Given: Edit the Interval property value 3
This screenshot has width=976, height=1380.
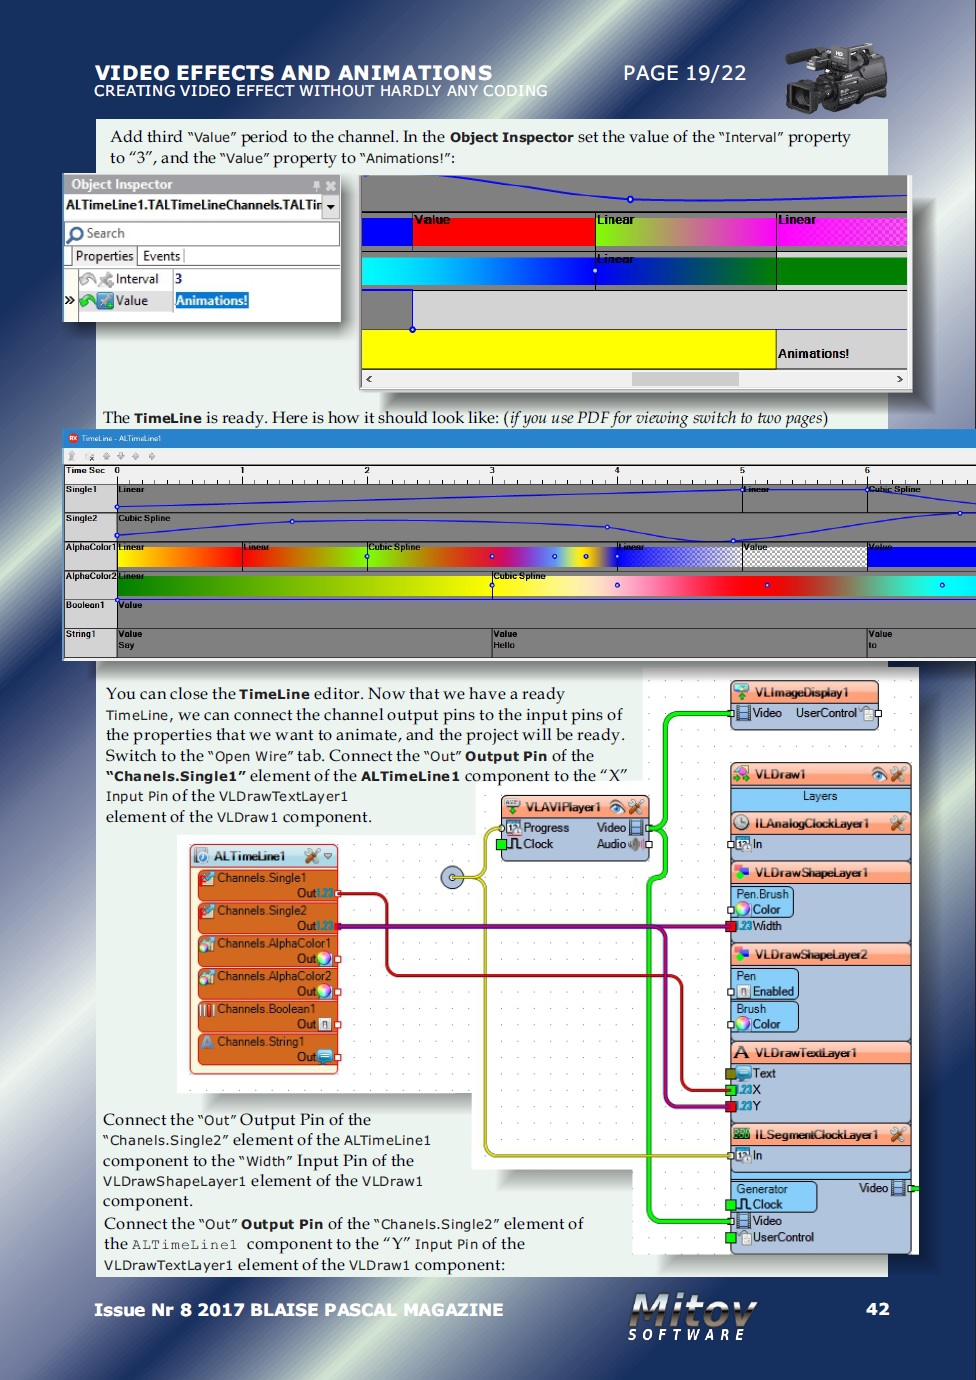Looking at the screenshot, I should click(178, 278).
